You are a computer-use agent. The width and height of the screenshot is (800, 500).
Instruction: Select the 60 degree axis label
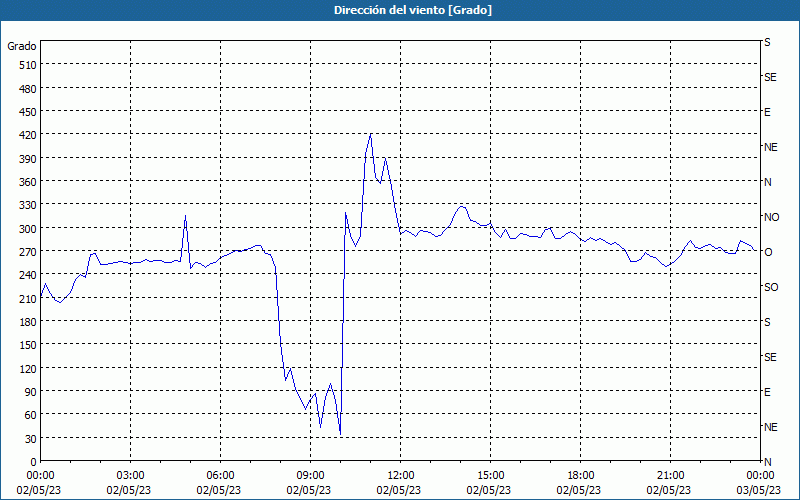31,415
